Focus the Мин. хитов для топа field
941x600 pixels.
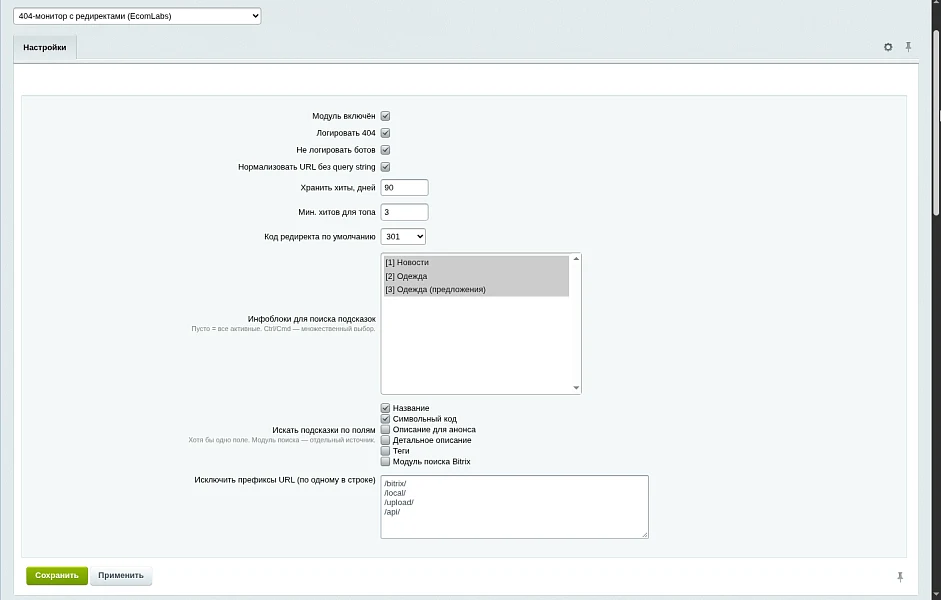tap(404, 212)
